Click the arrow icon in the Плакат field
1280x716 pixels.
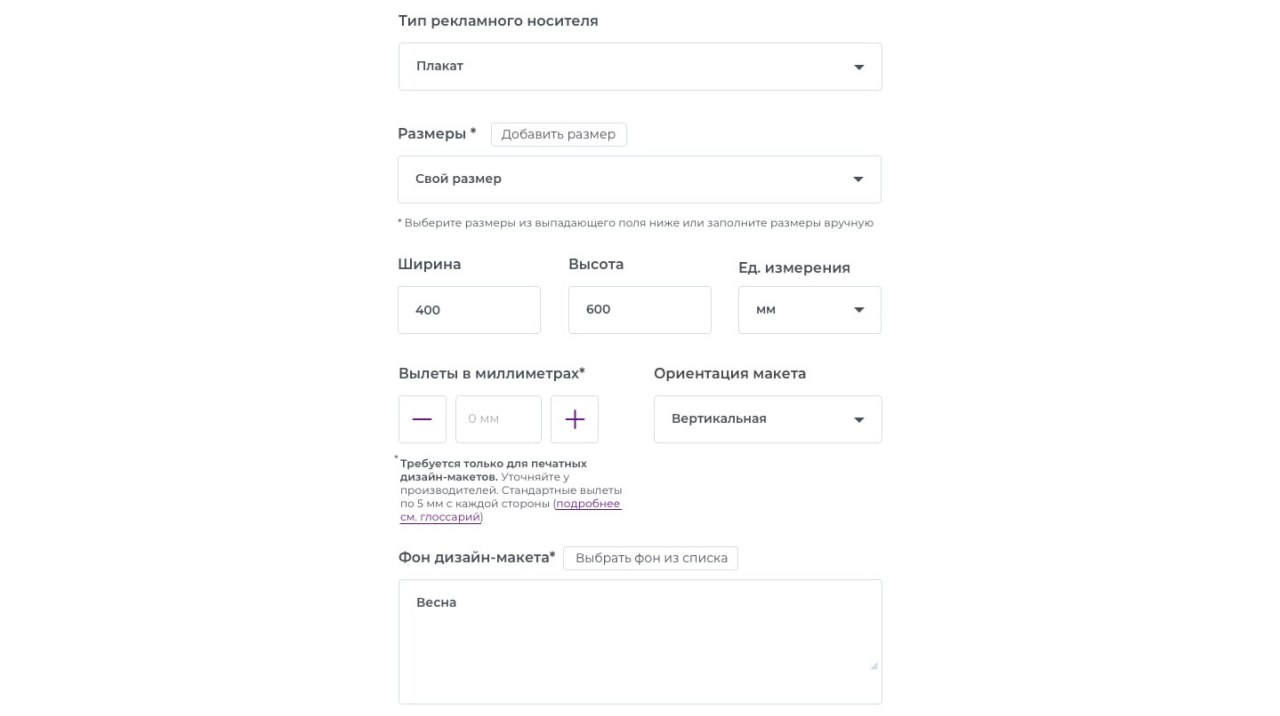click(x=858, y=67)
